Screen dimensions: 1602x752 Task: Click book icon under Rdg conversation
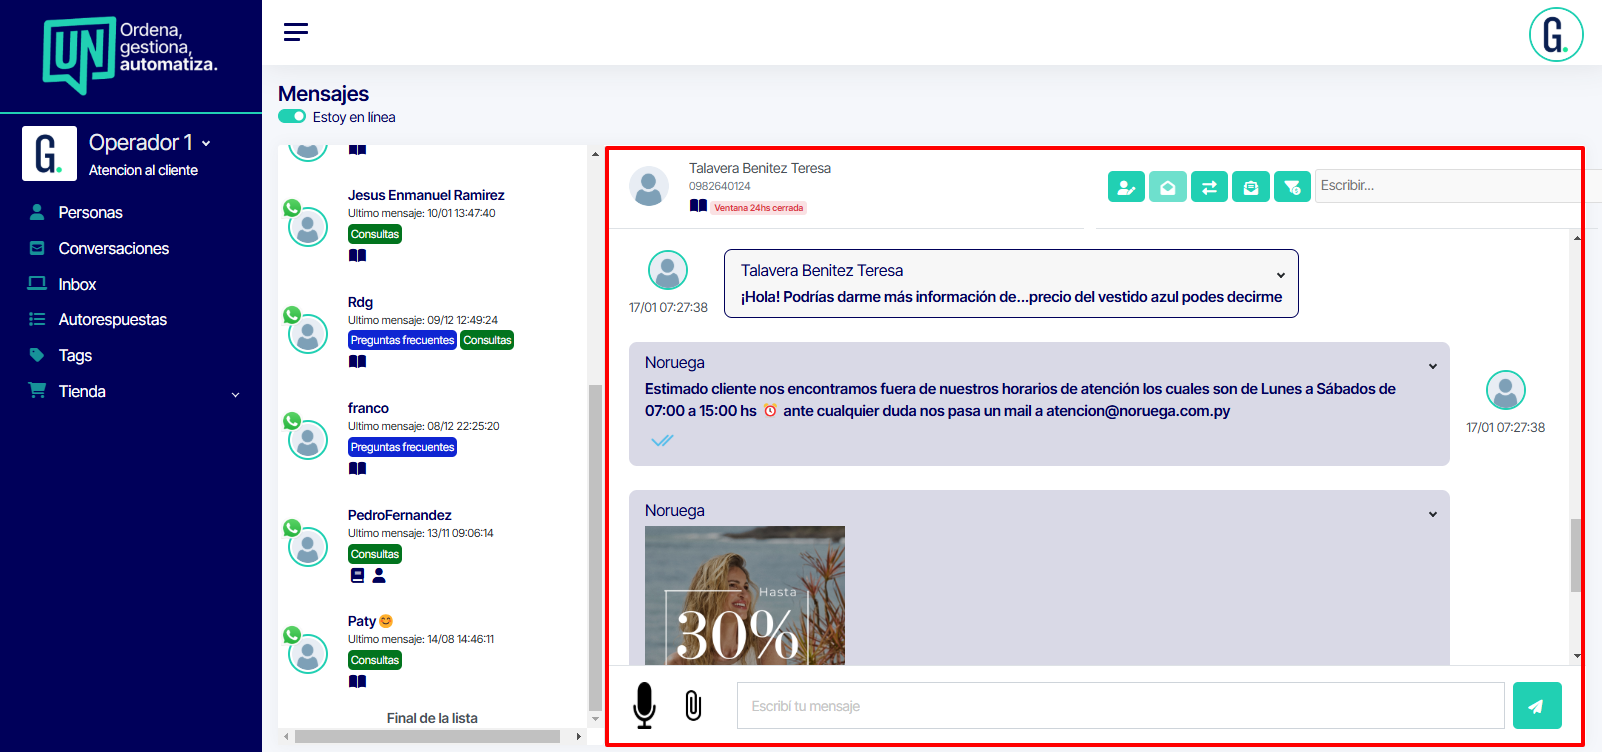[357, 361]
